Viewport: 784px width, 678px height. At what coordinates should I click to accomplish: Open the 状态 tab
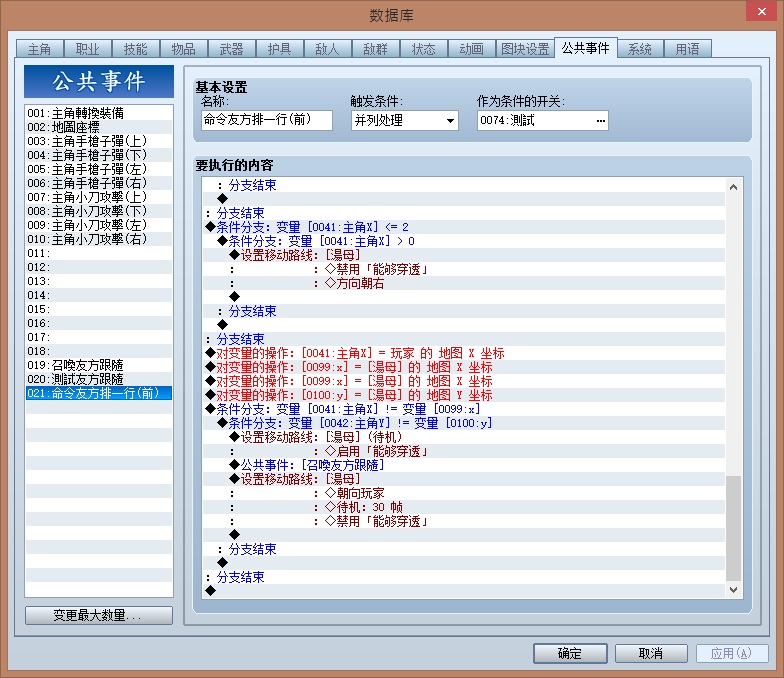pos(424,49)
